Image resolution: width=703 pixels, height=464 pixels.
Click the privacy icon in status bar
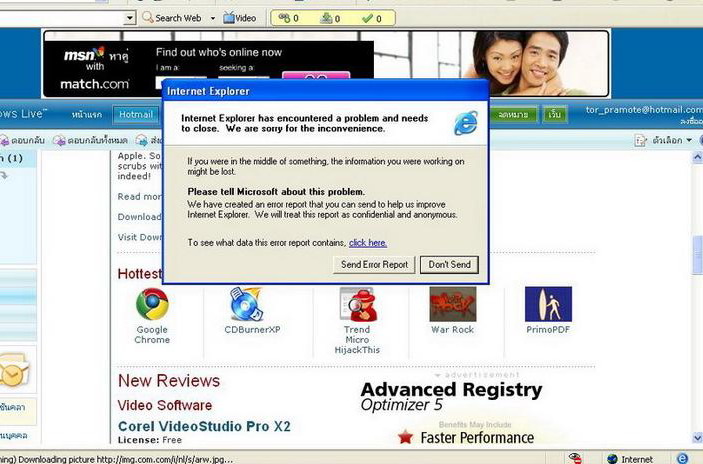(x=575, y=458)
